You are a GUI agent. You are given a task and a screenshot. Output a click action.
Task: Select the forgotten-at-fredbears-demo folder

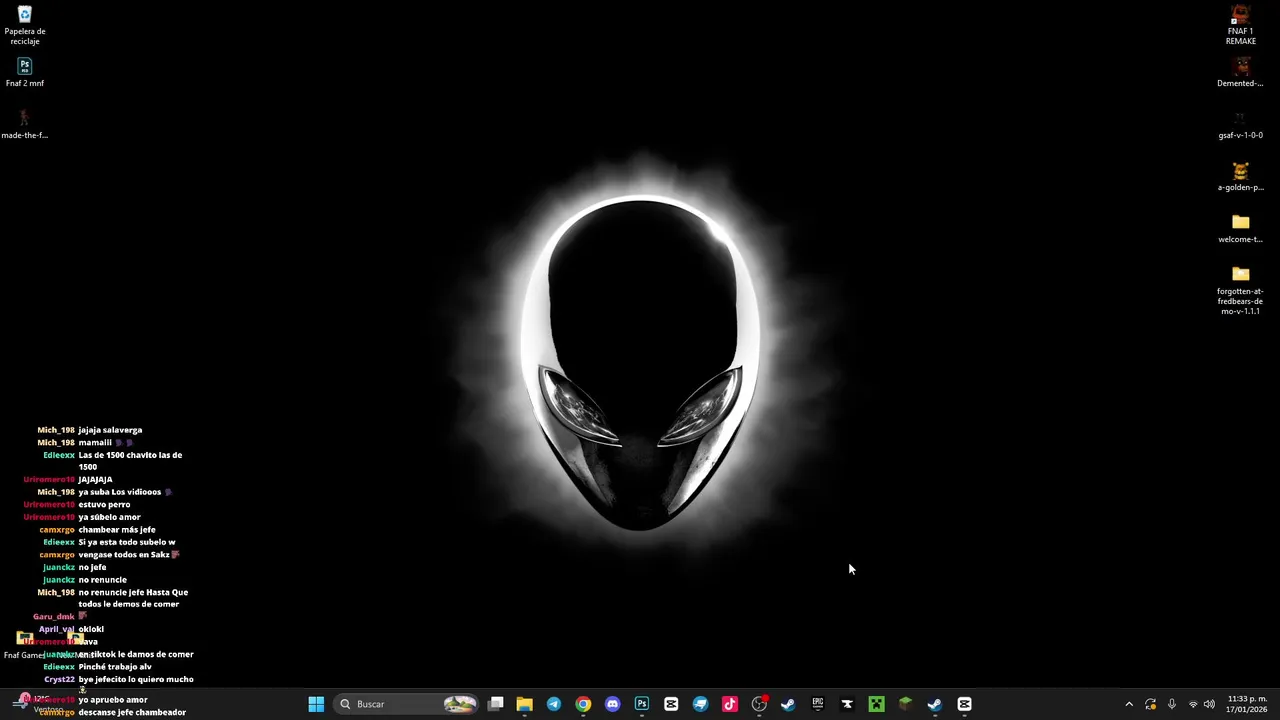(1241, 290)
